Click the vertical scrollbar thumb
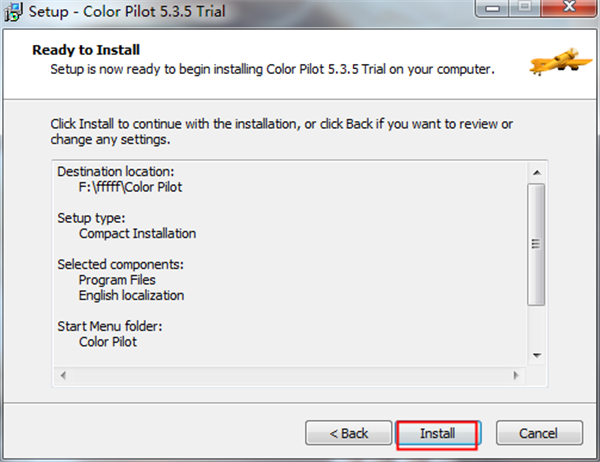This screenshot has width=600, height=462. point(537,243)
